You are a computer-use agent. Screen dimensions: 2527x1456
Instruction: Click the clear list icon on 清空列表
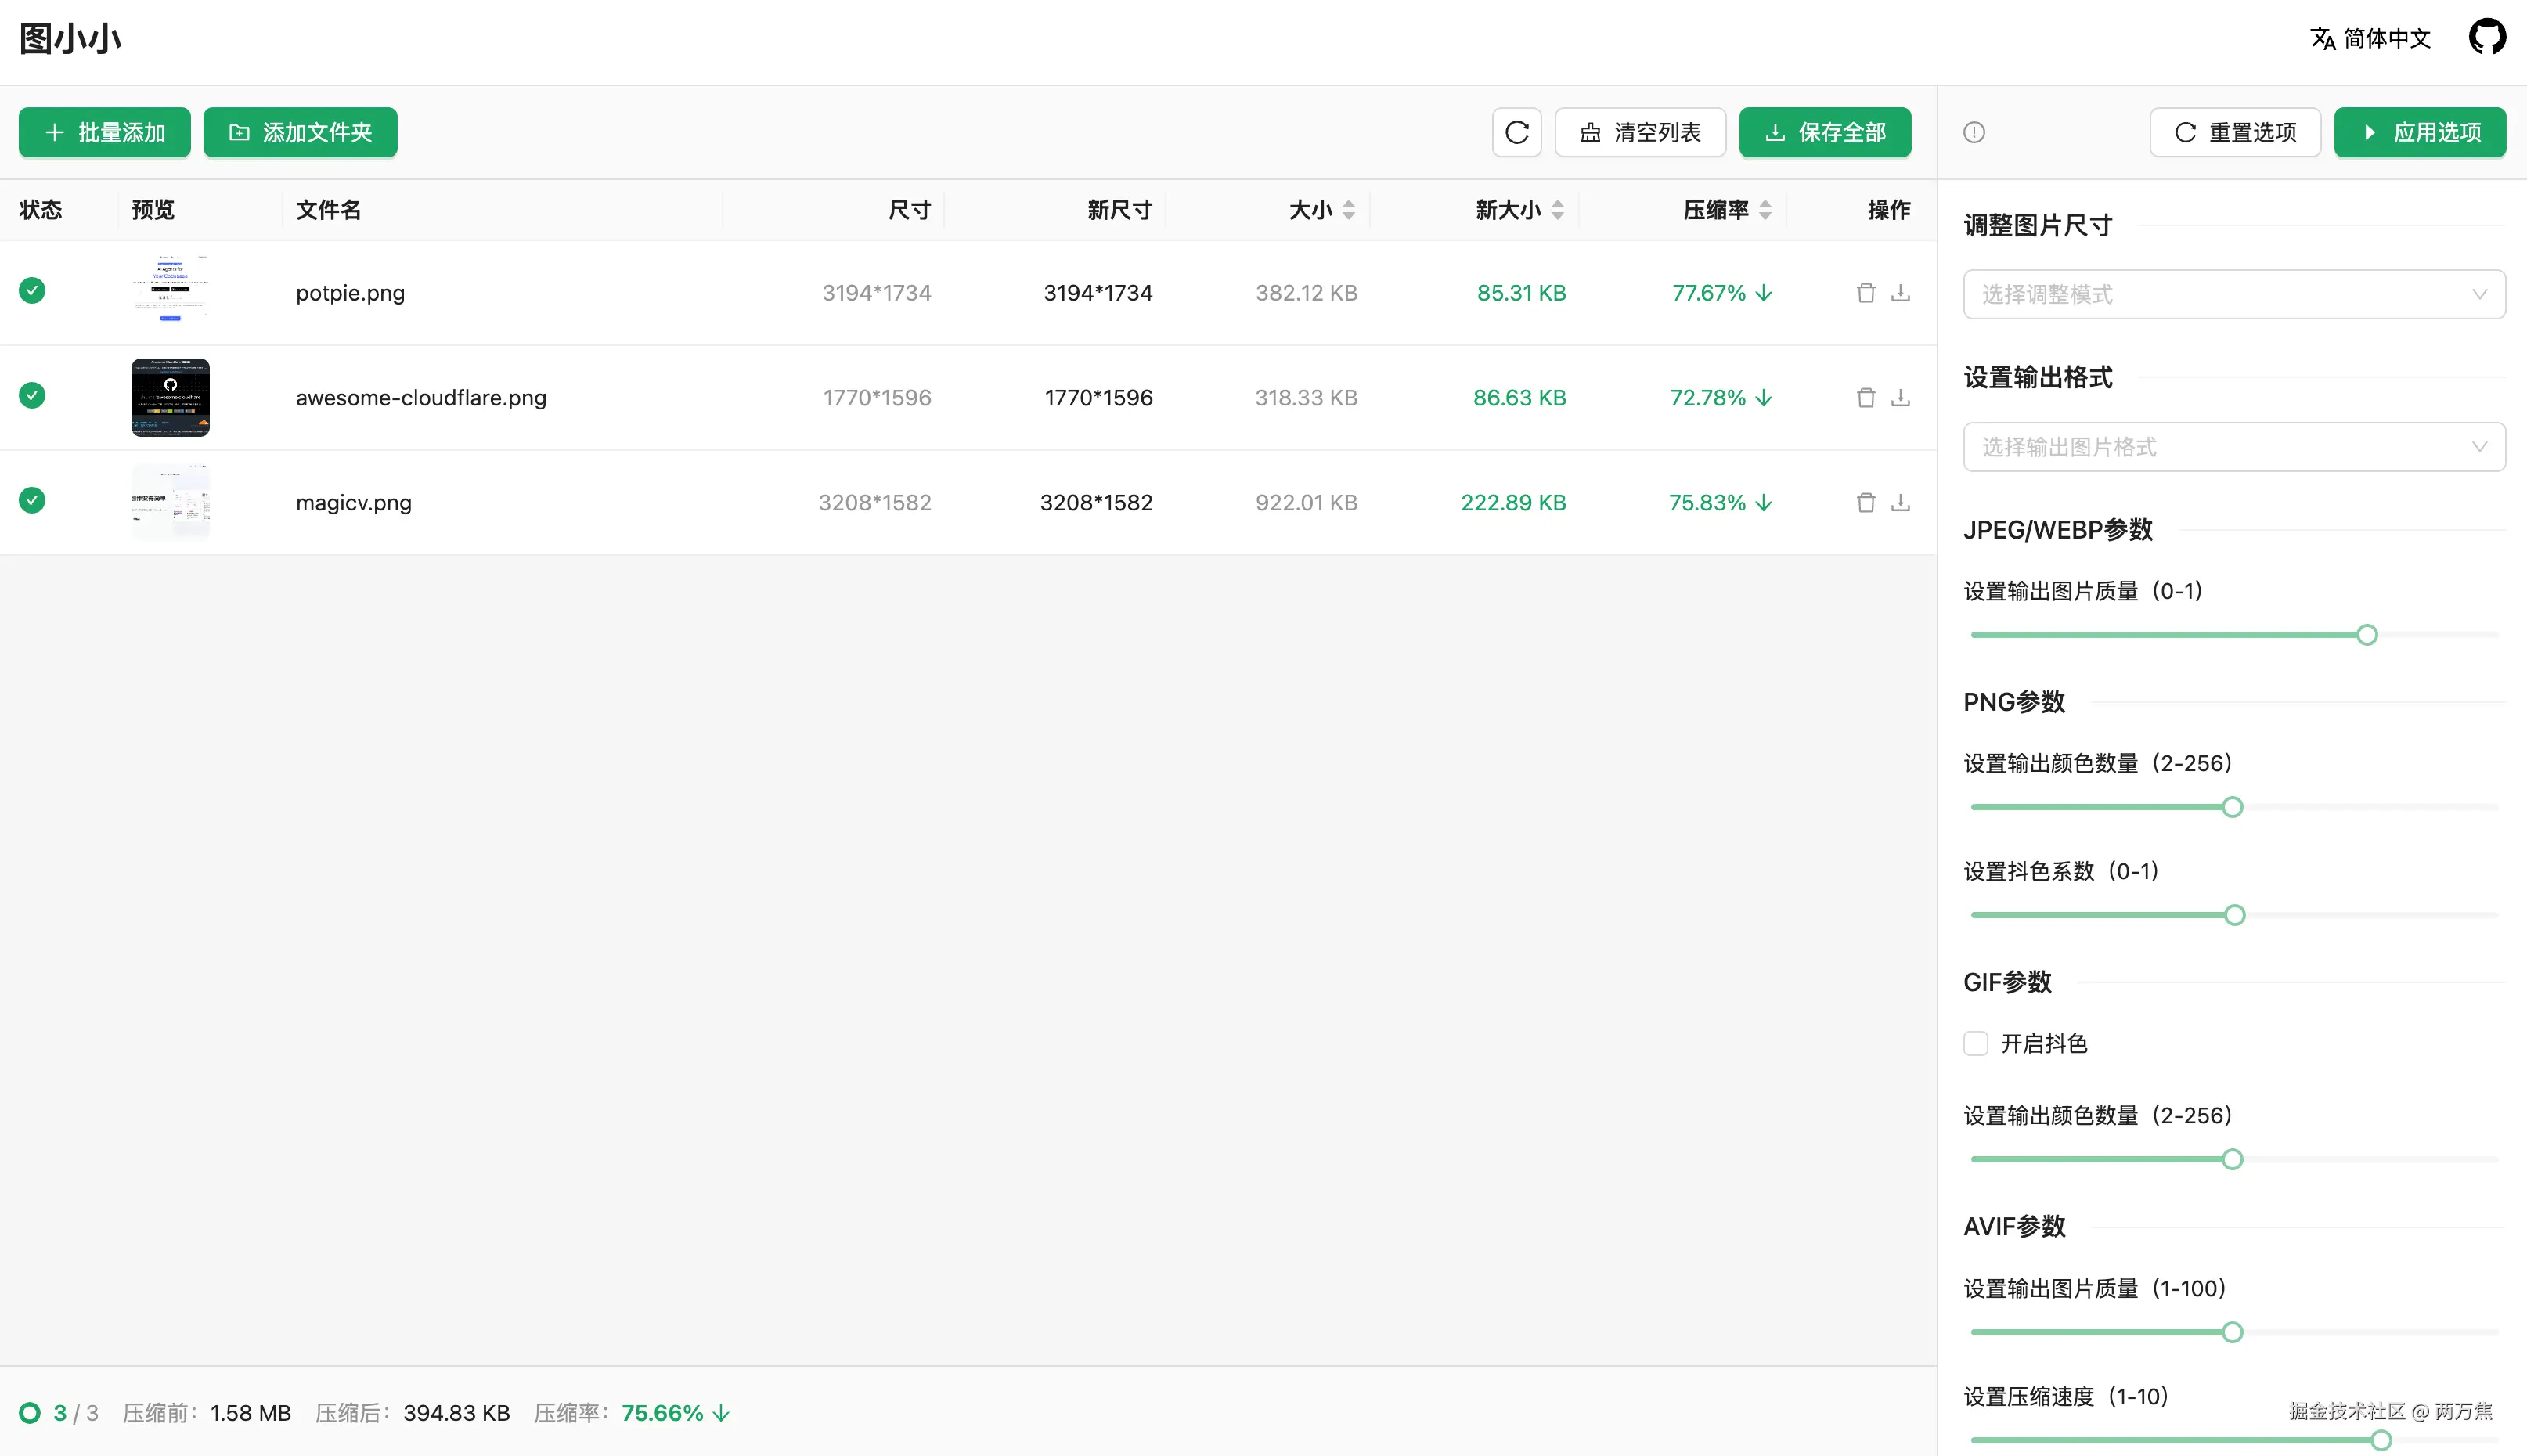click(1591, 132)
